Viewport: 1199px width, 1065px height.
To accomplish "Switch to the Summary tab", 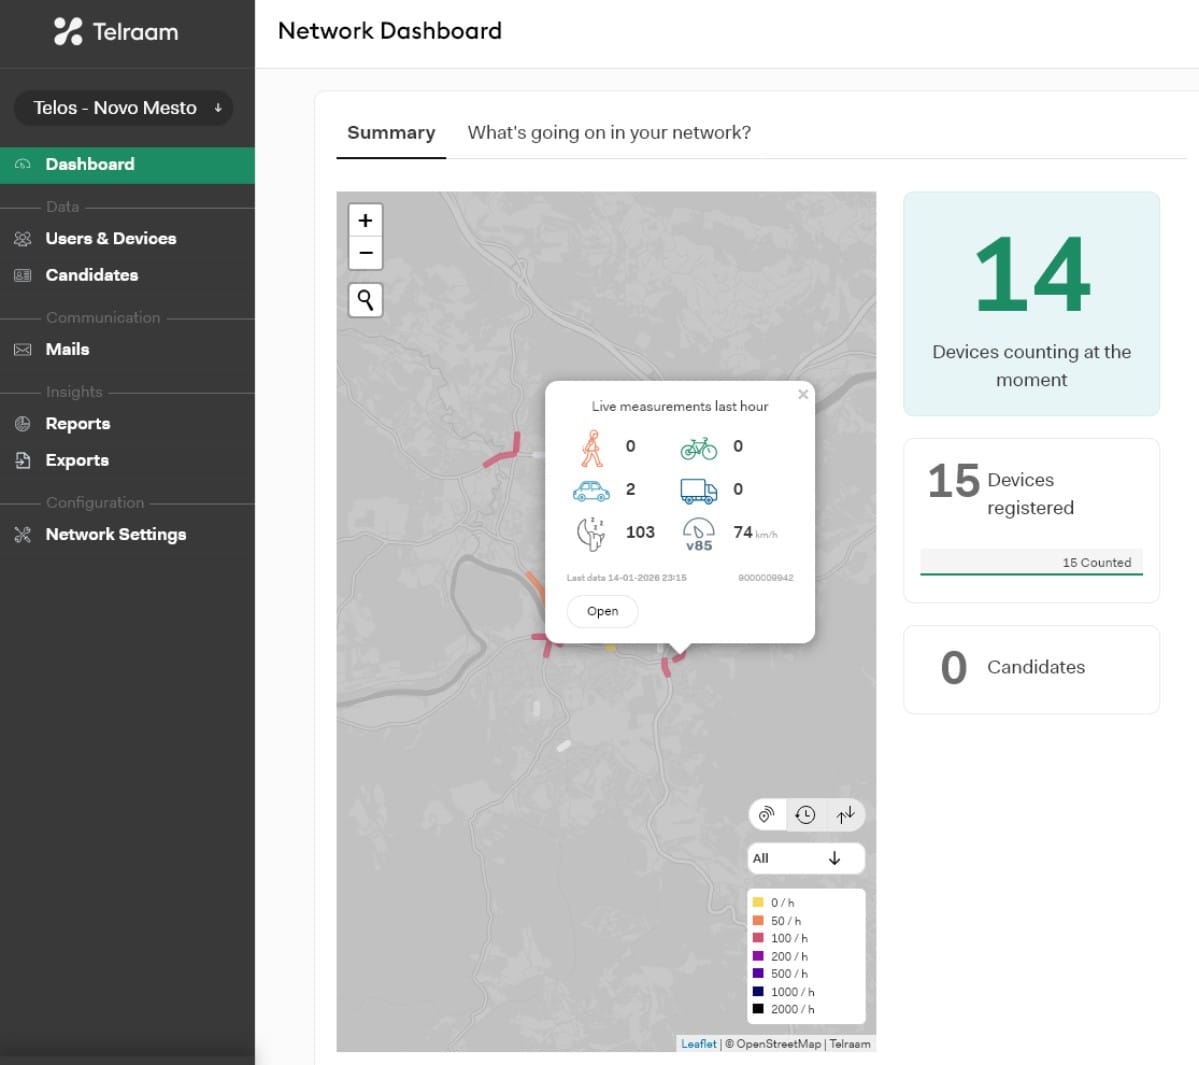I will point(391,132).
